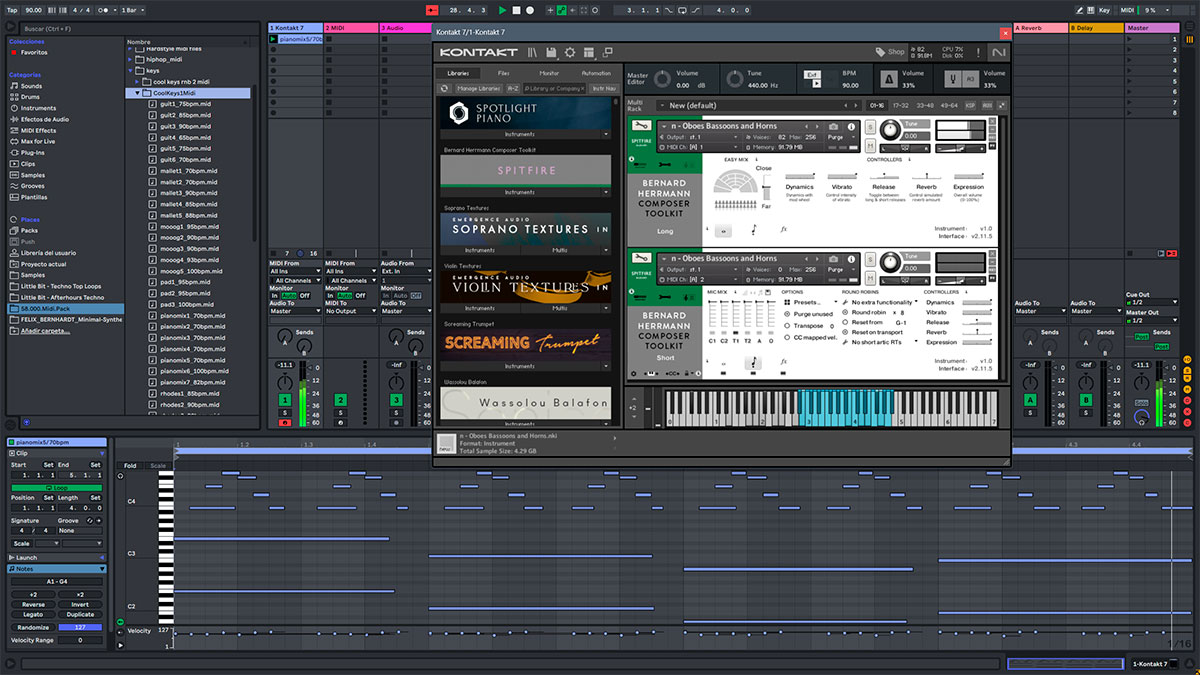
Task: Open wrench edit icon of second Oboes instrument
Action: (641, 259)
